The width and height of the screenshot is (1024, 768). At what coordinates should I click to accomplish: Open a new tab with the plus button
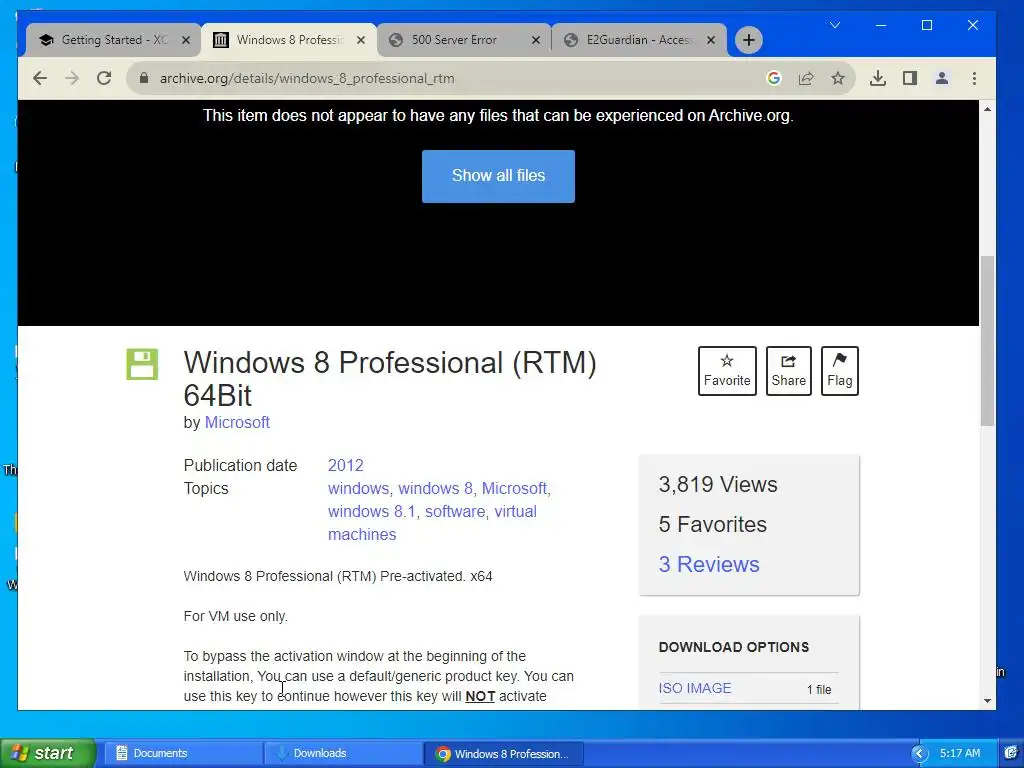tap(748, 40)
